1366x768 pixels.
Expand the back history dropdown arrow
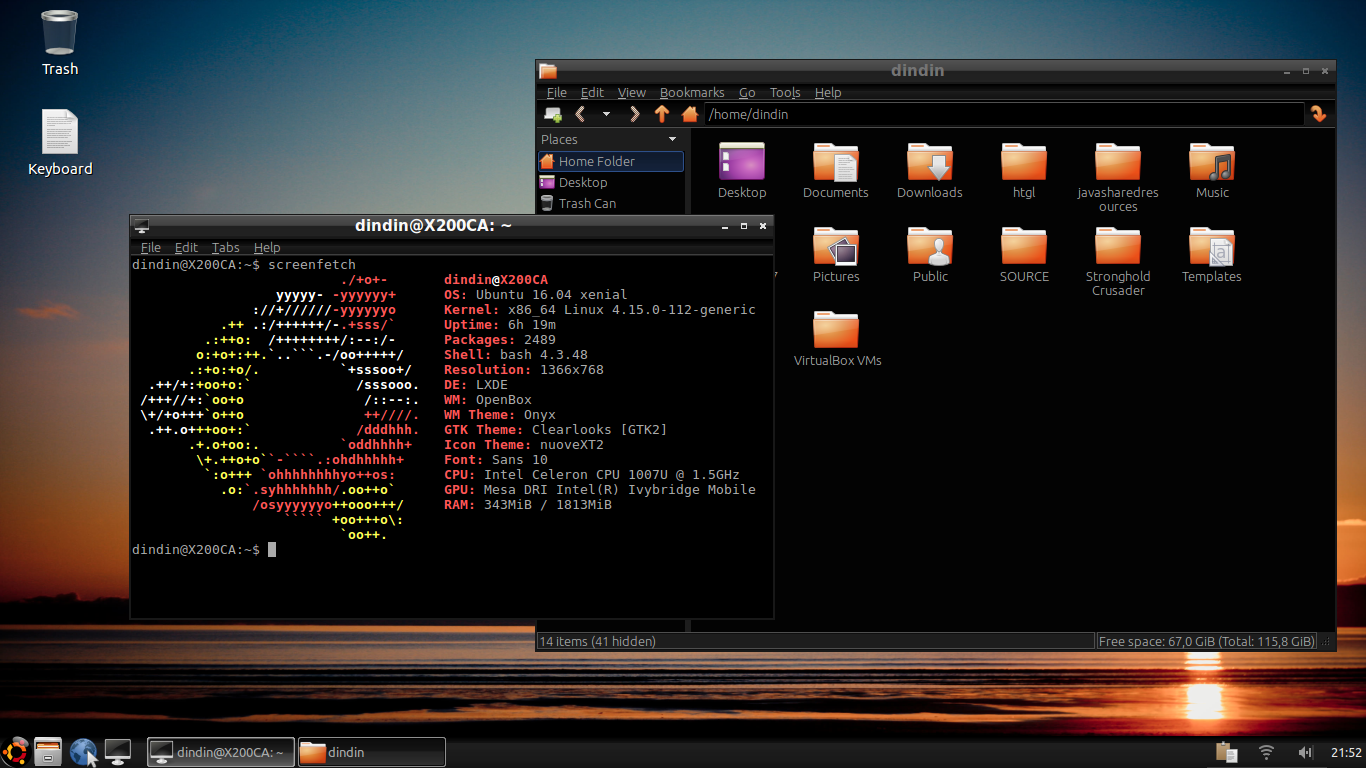(606, 114)
